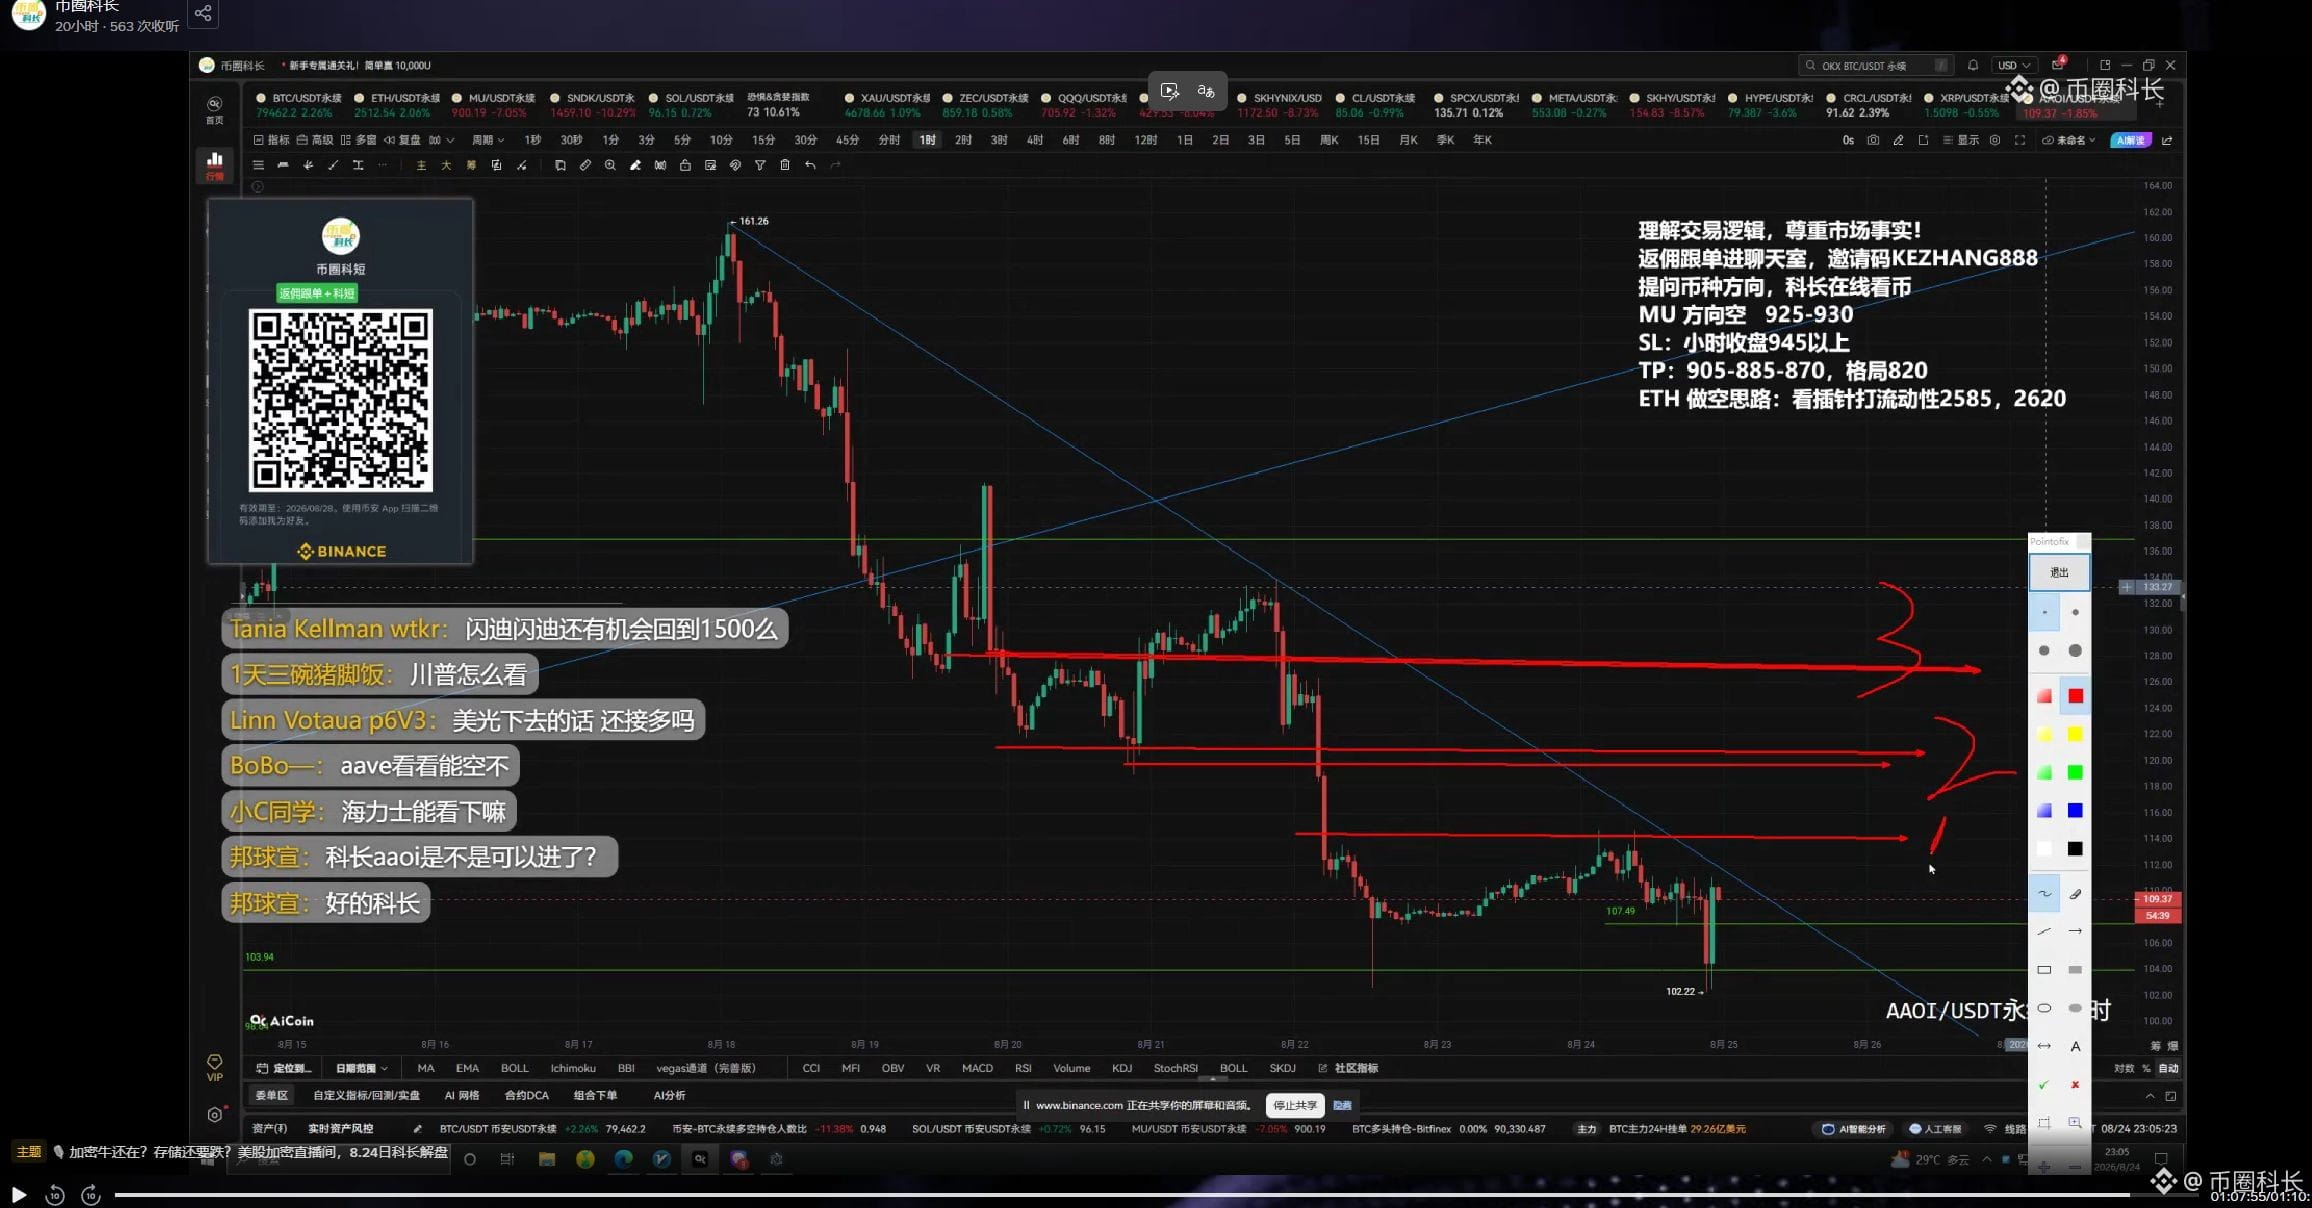Select the 4时 timeframe
The image size is (2312, 1208).
(1034, 140)
